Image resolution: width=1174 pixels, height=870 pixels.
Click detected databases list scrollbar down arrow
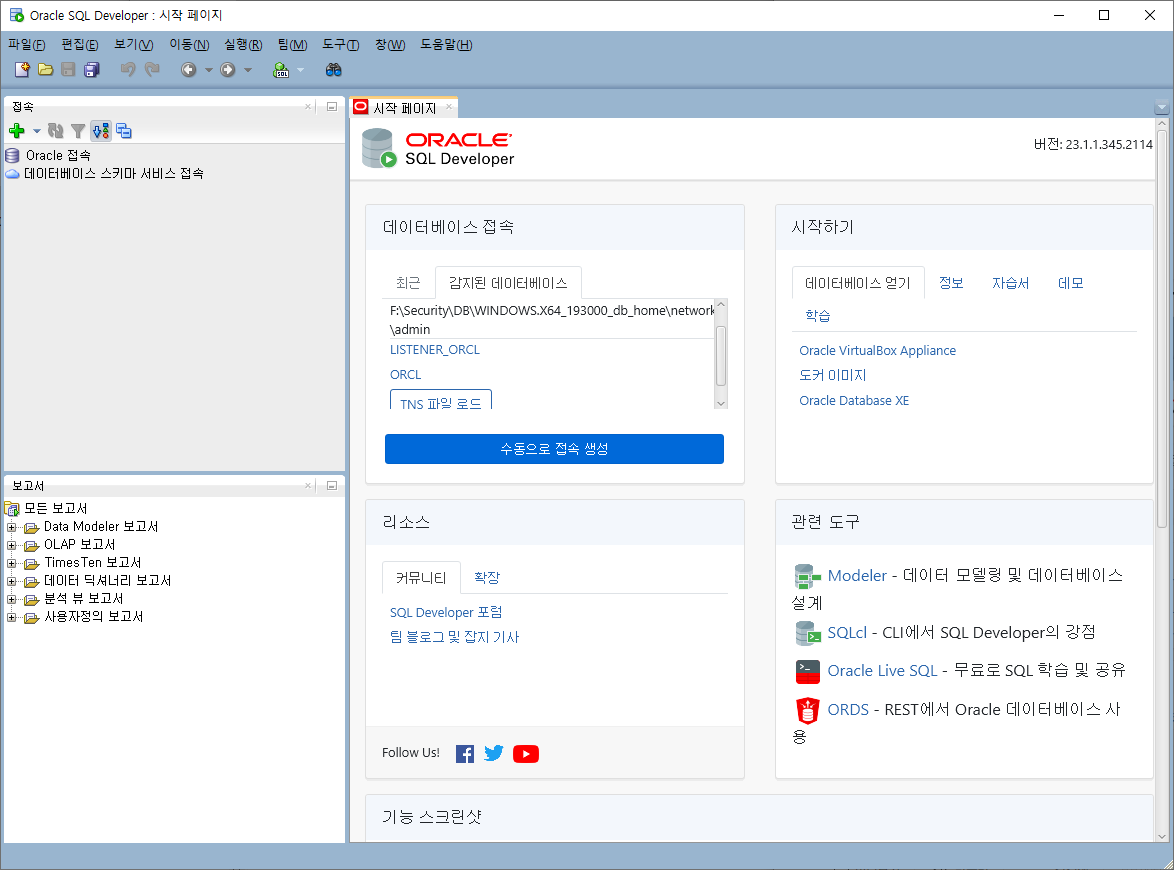[721, 403]
